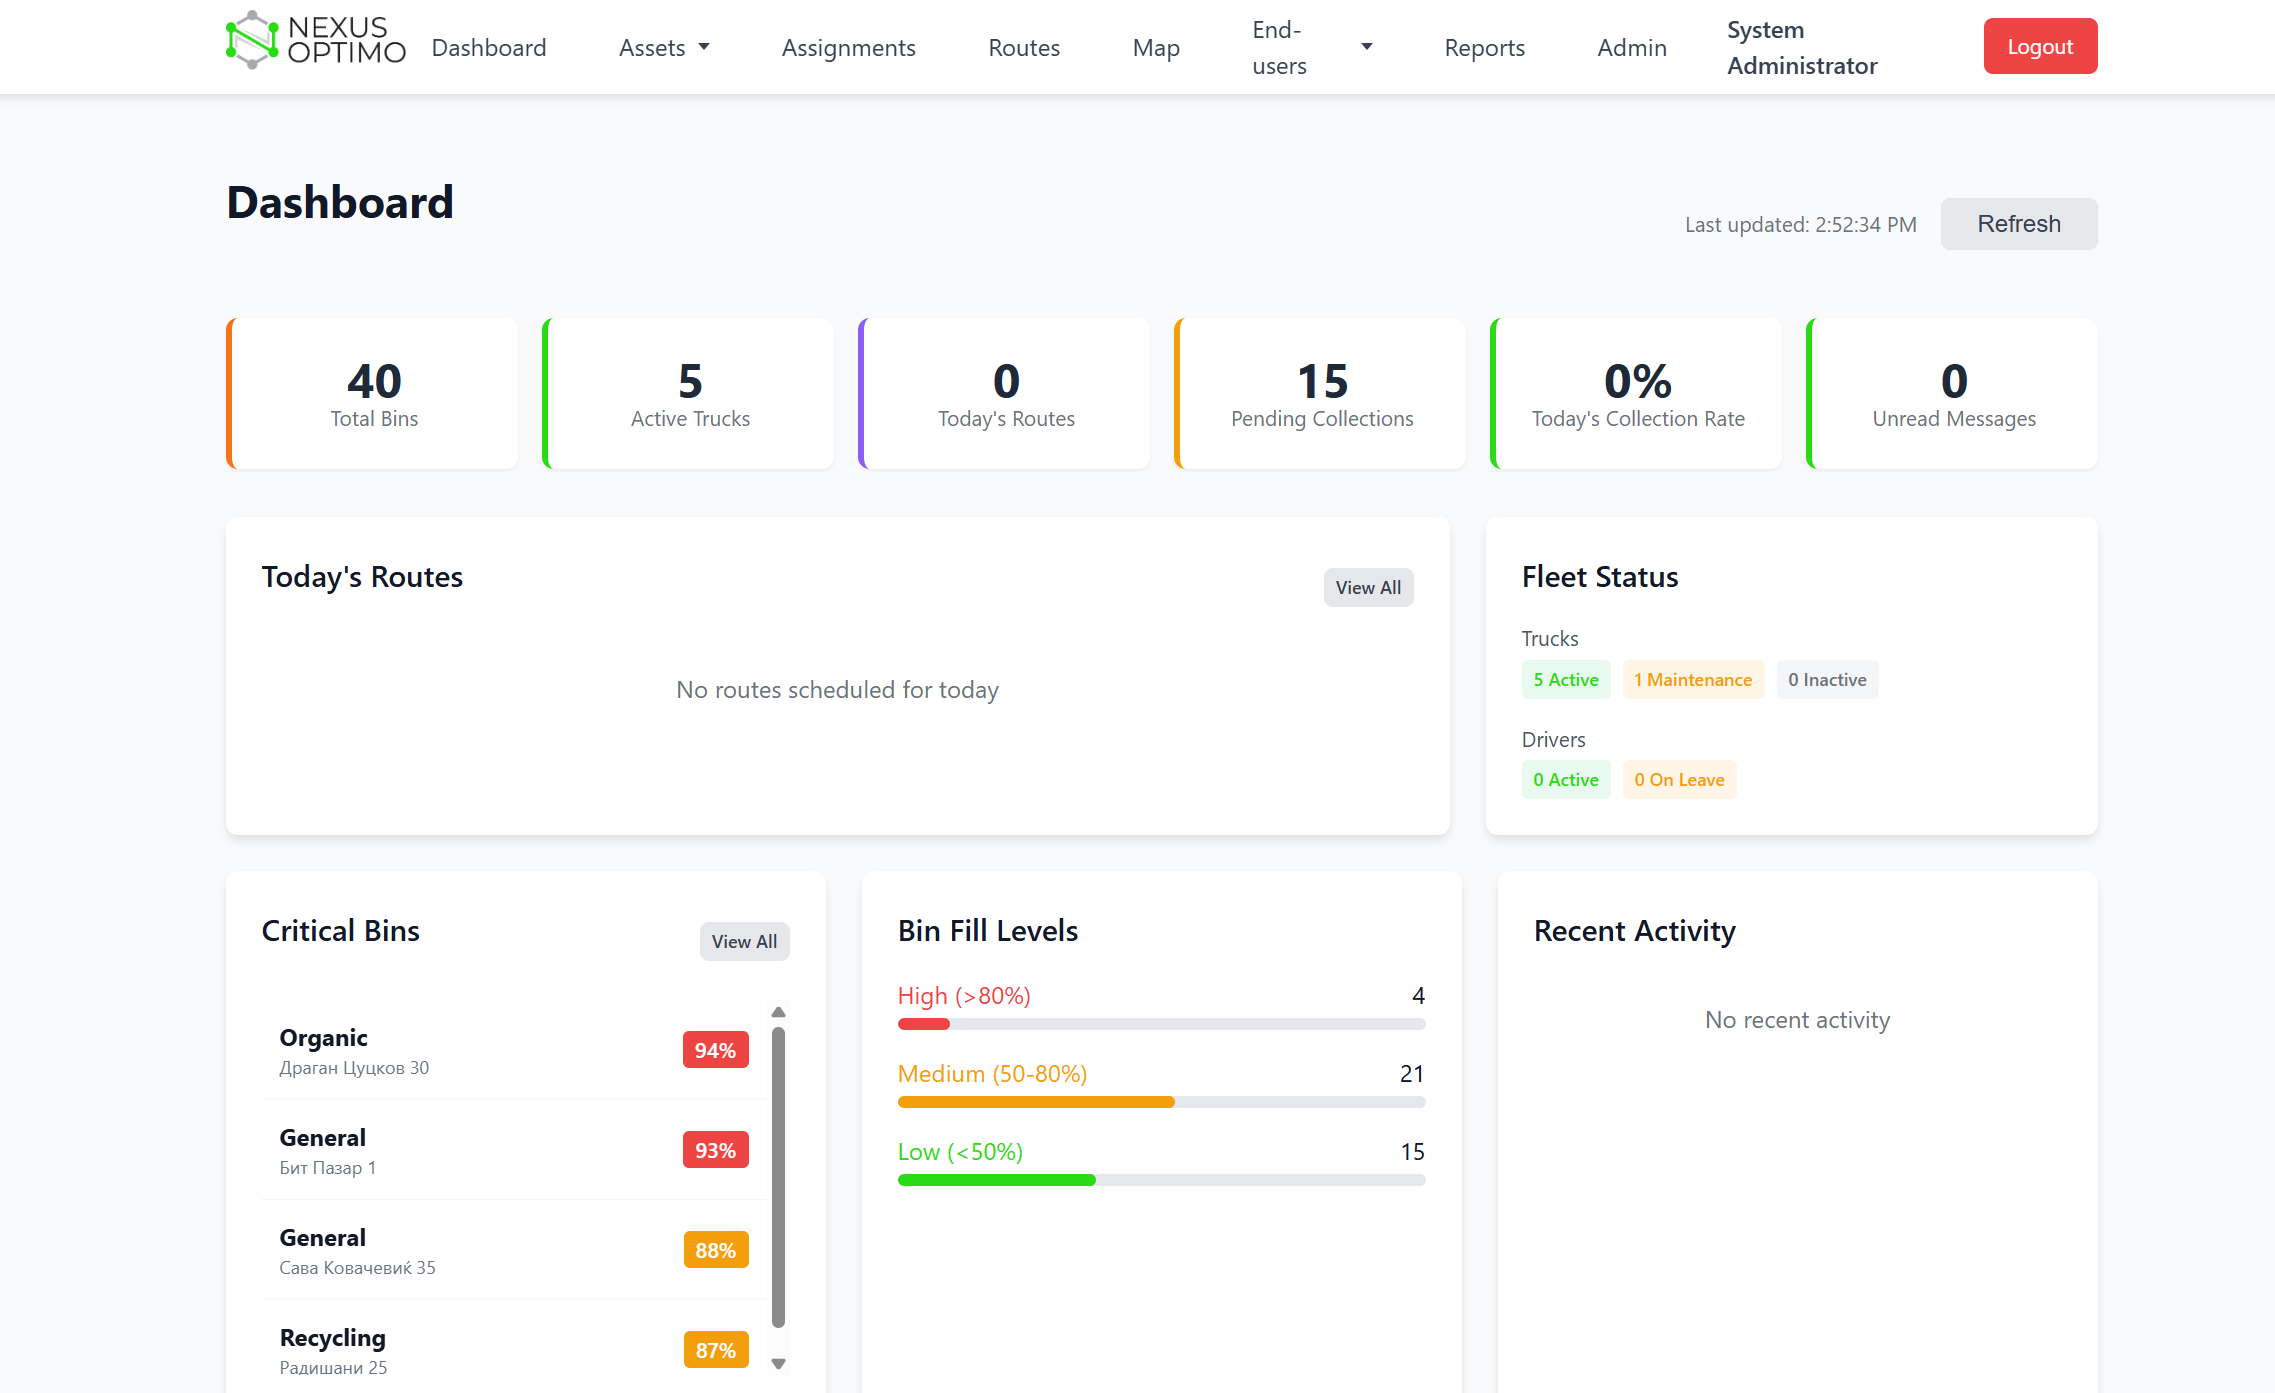Click the High fill level progress bar
Image resolution: width=2275 pixels, height=1393 pixels.
[x=1160, y=1023]
